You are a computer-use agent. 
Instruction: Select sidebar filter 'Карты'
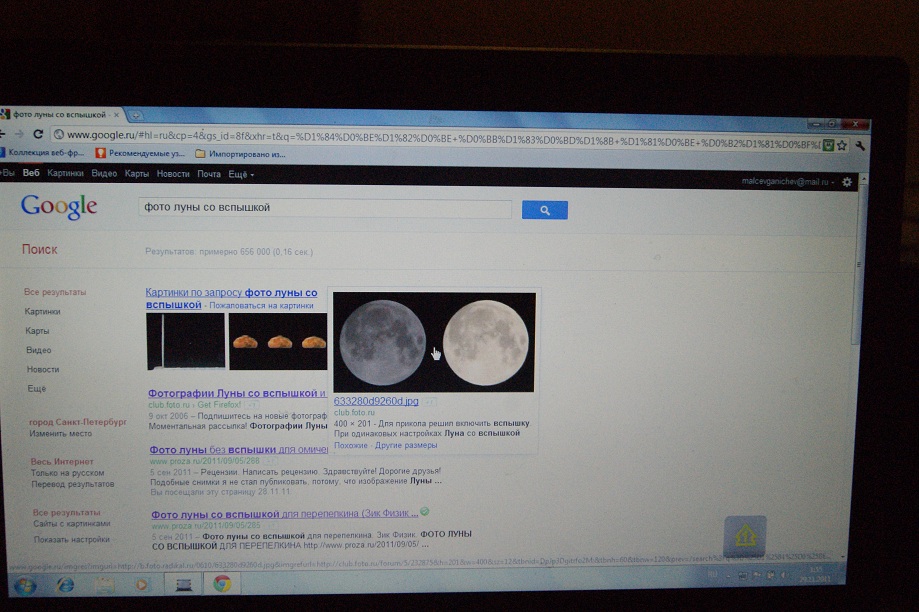point(37,331)
